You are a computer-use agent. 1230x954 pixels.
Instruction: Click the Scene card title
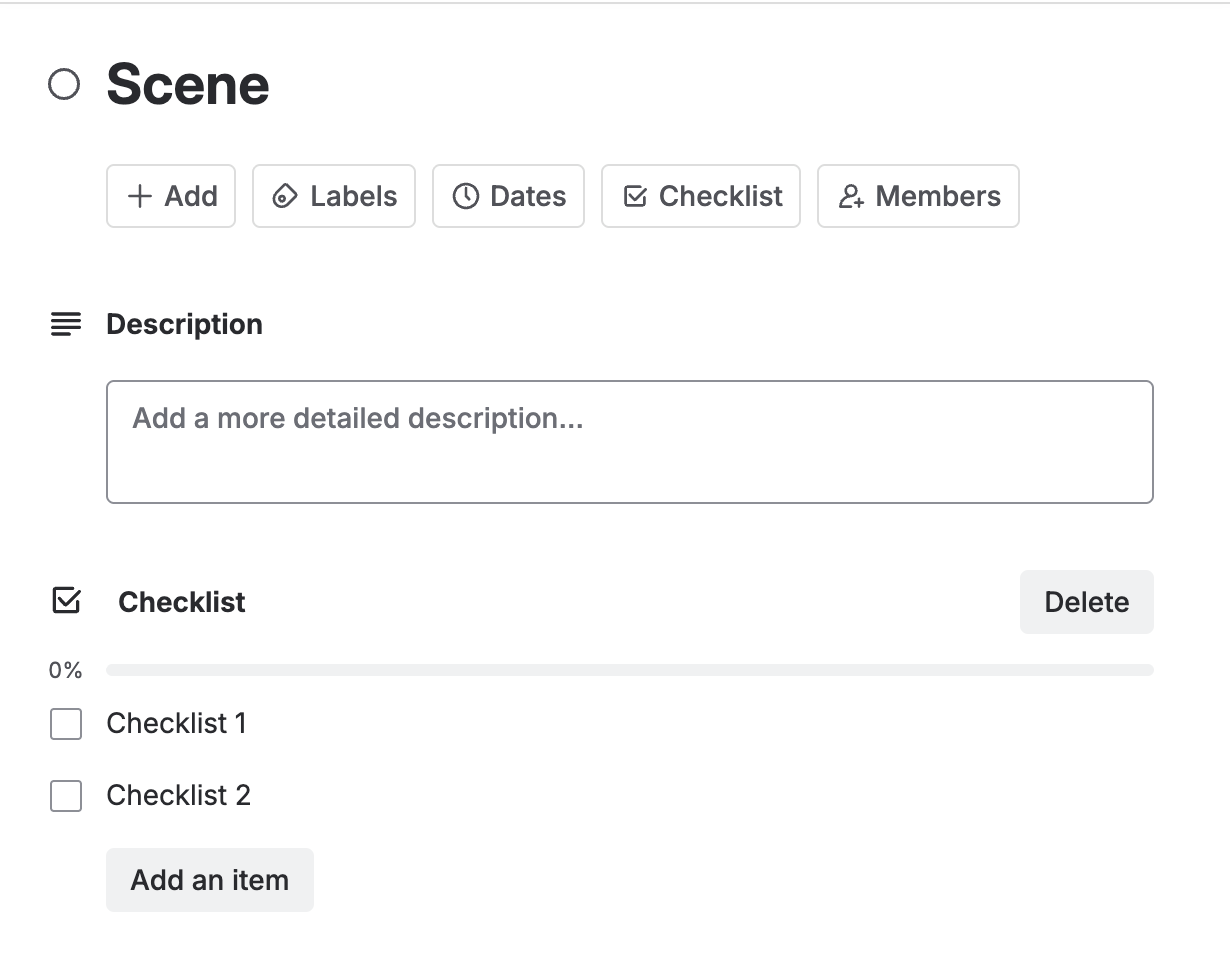click(188, 84)
